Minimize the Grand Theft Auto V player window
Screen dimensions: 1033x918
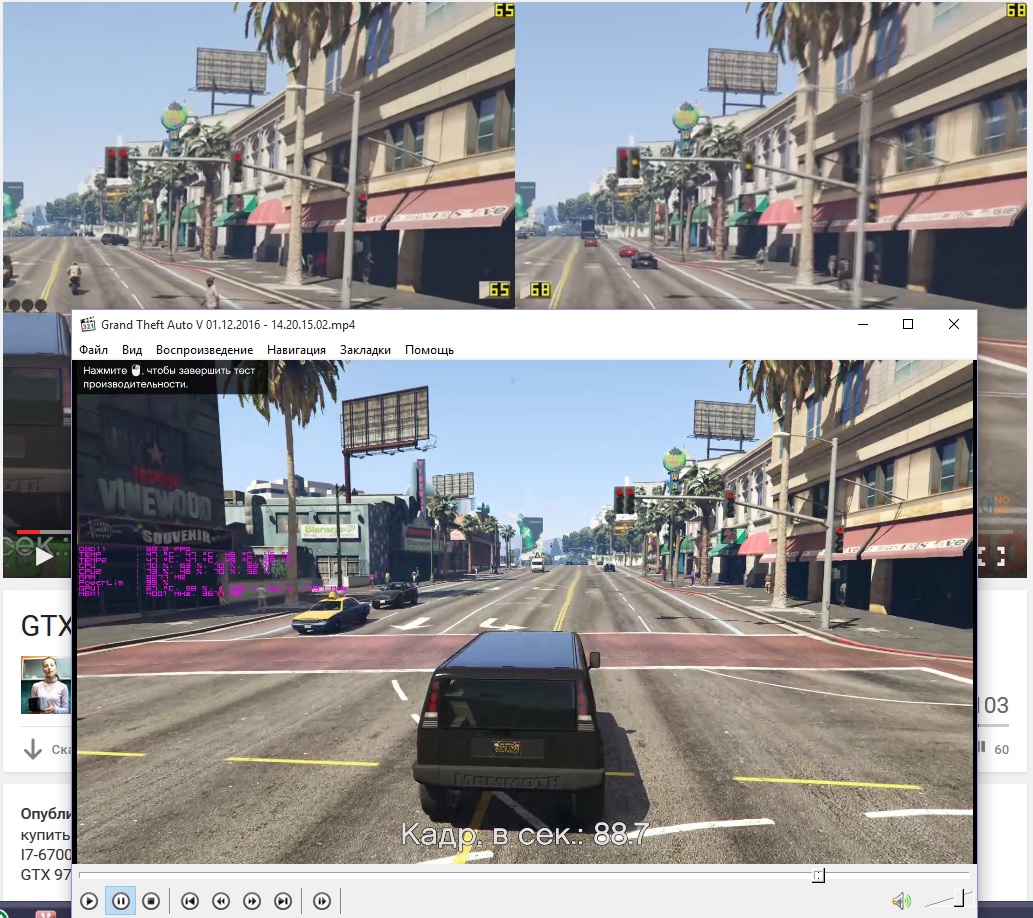tap(863, 324)
